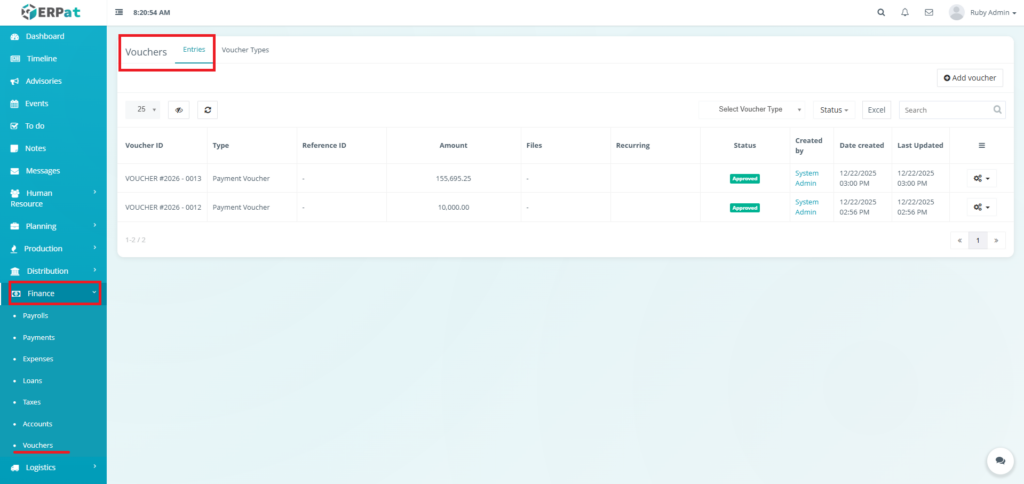Click Approved status badge for voucher 0013
1024x484 pixels.
[x=744, y=178]
